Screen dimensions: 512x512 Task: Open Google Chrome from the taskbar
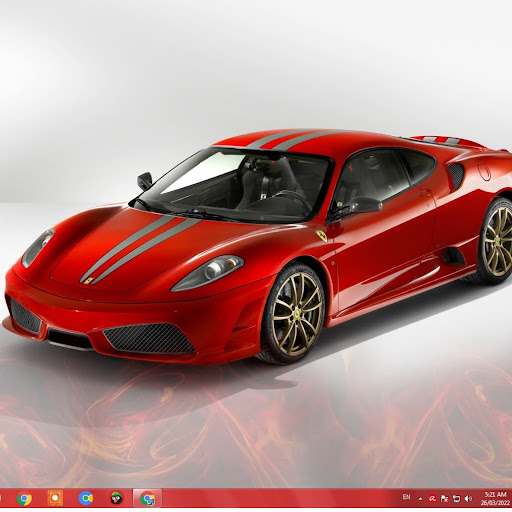(24, 499)
